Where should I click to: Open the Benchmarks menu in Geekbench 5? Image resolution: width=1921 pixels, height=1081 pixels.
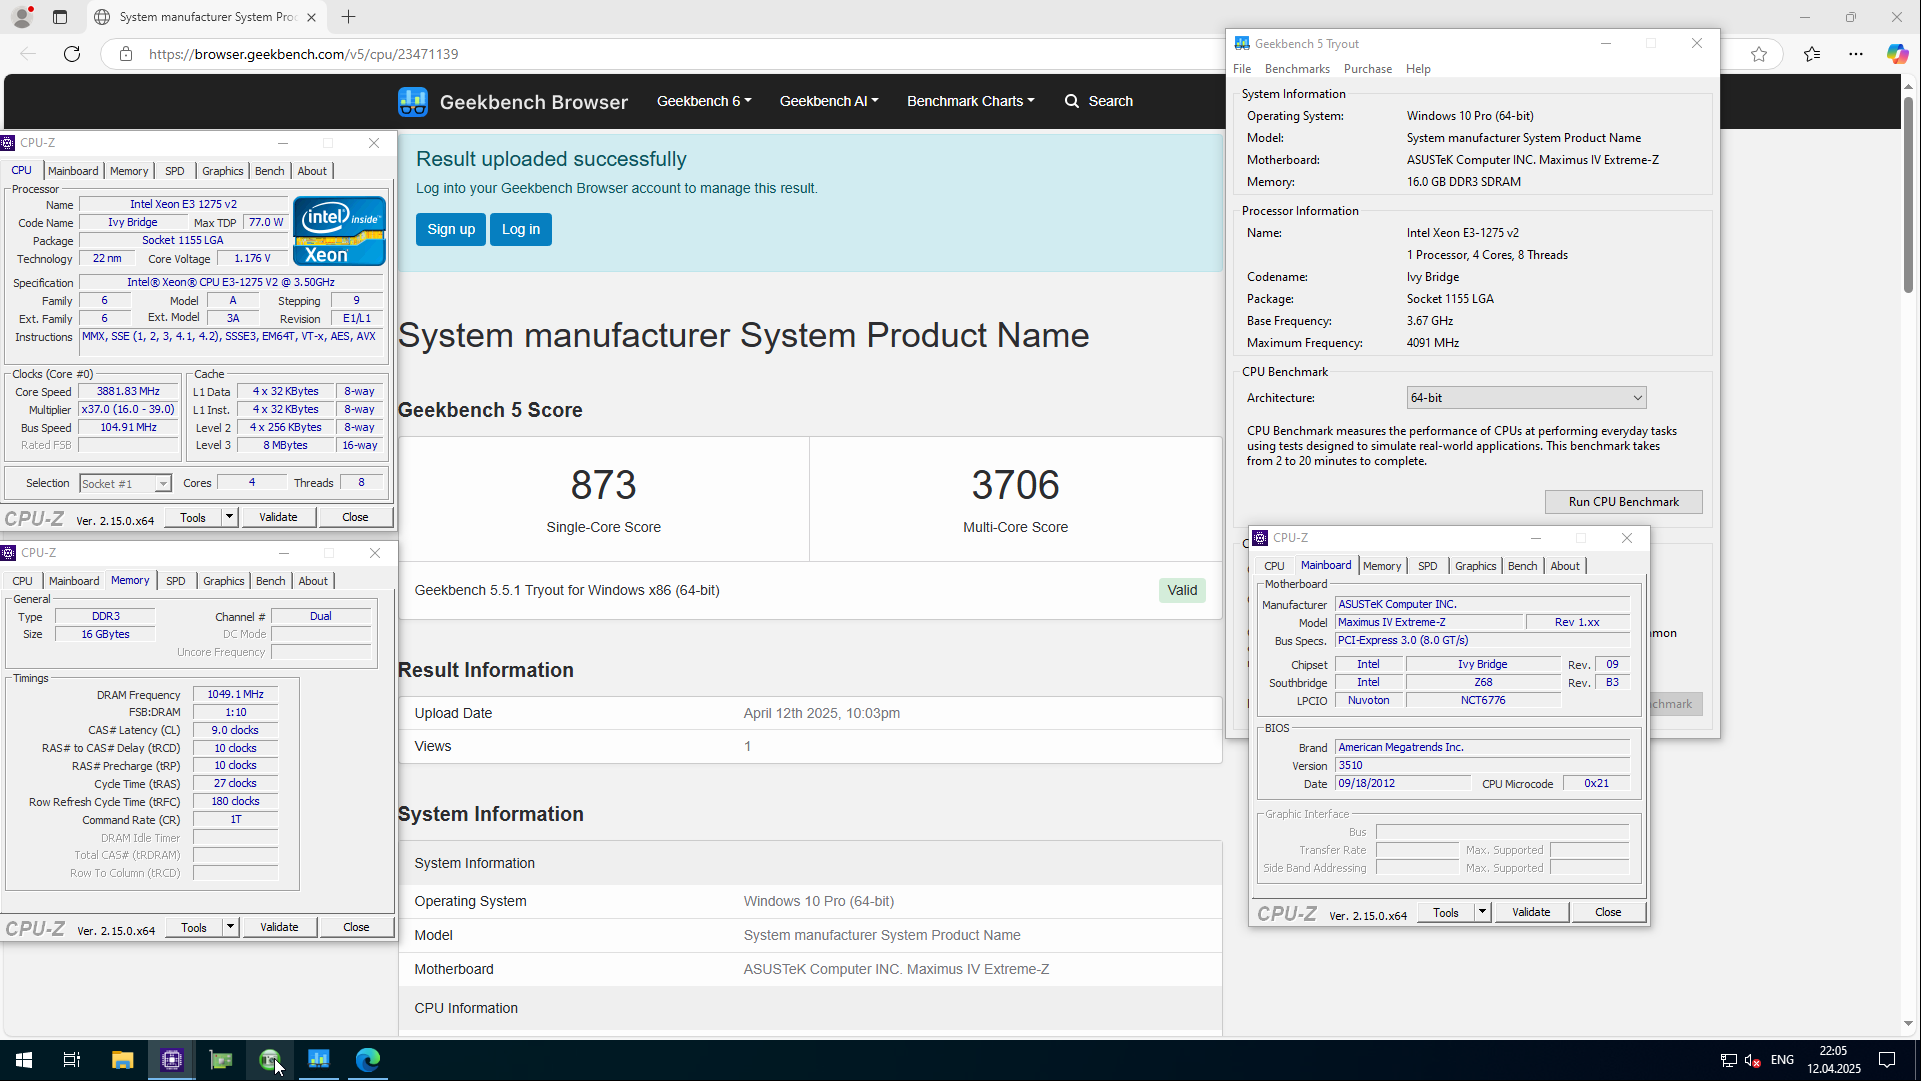click(x=1297, y=69)
